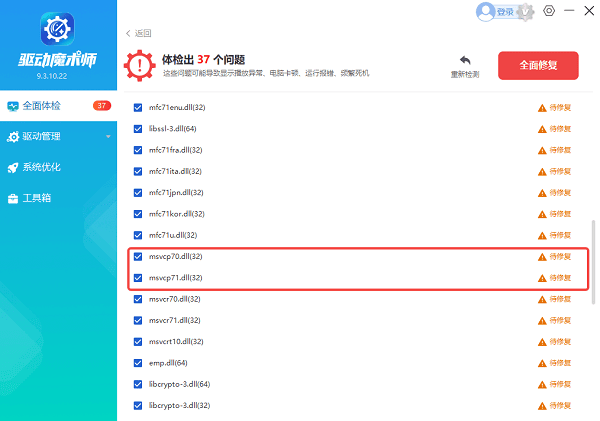This screenshot has height=421, width=600.
Task: Click the 登录 login link
Action: pos(505,12)
